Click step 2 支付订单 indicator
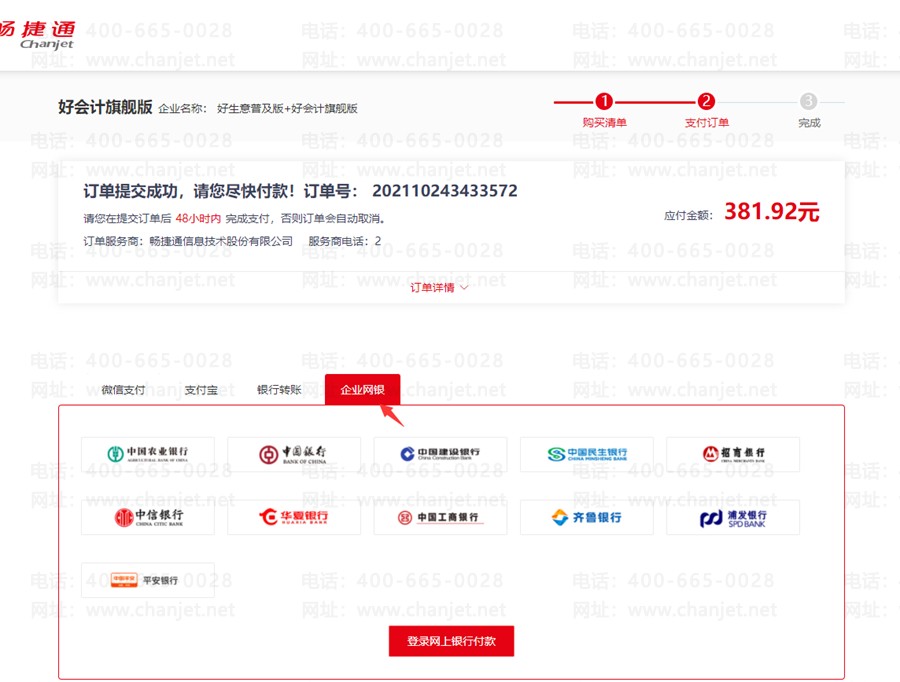900x682 pixels. pos(706,110)
